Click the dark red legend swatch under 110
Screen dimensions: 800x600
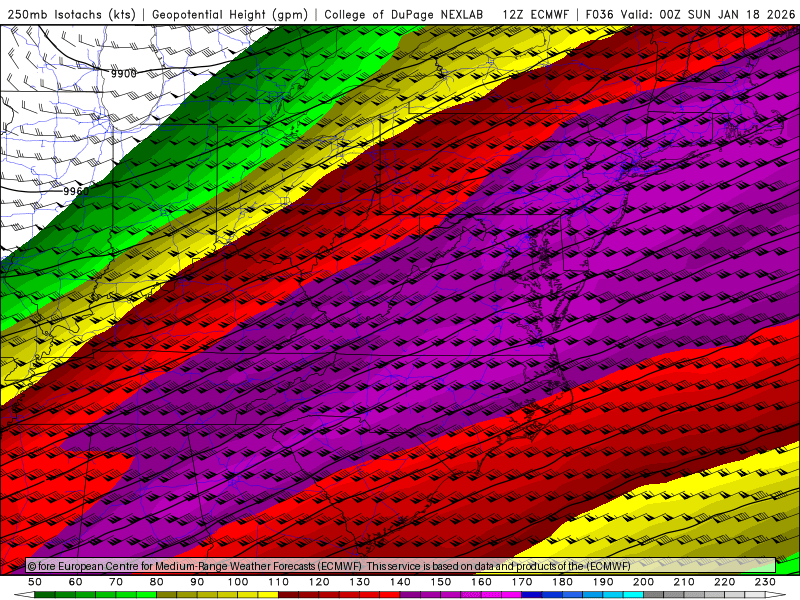tap(289, 595)
